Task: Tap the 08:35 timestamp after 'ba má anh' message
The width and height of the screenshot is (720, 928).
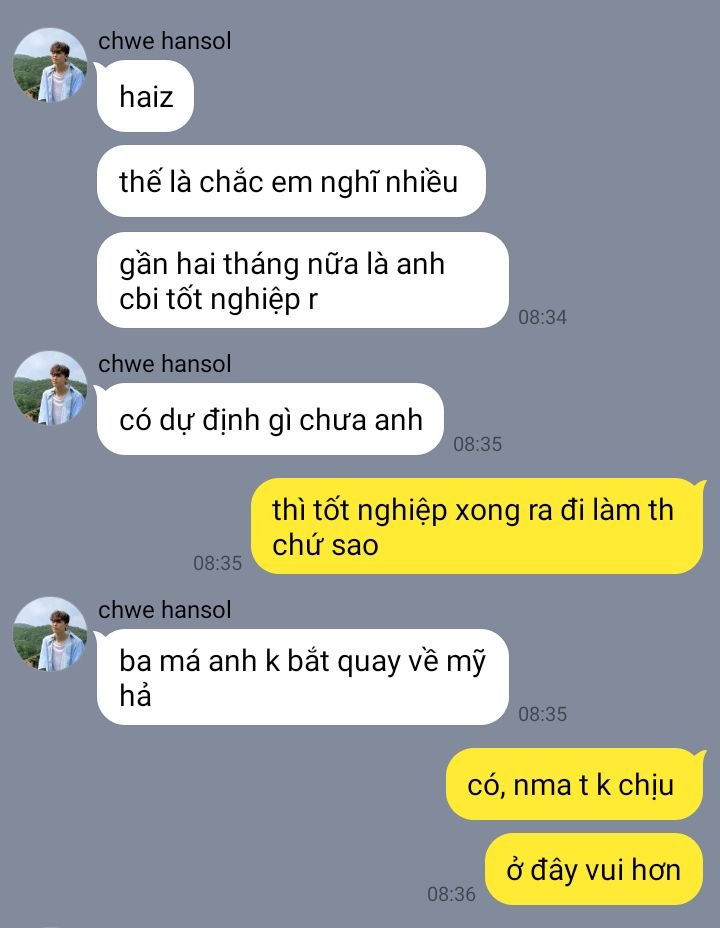Action: (543, 714)
